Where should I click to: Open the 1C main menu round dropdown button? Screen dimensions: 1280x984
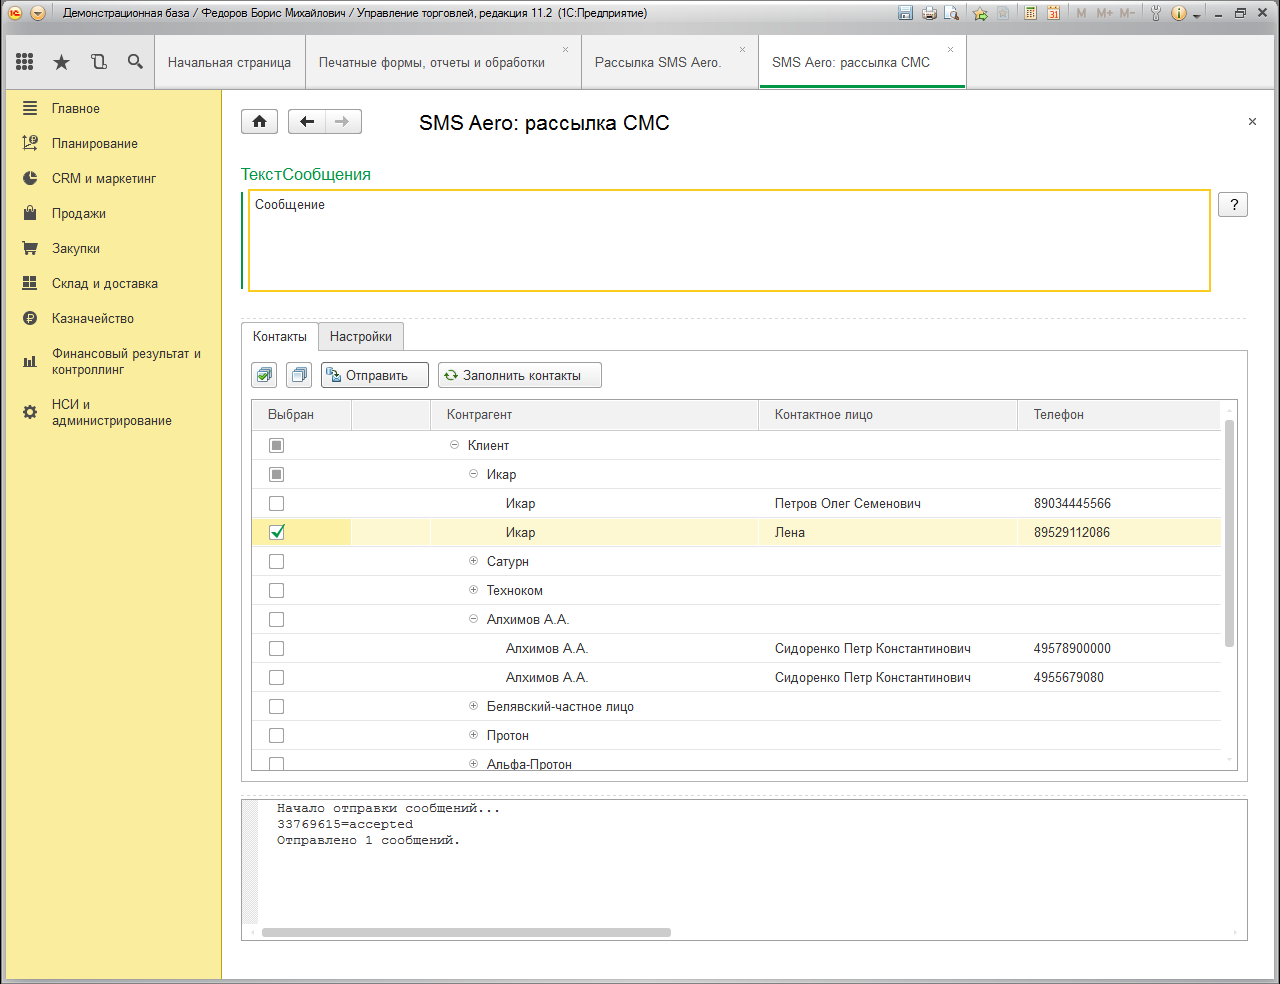click(38, 13)
